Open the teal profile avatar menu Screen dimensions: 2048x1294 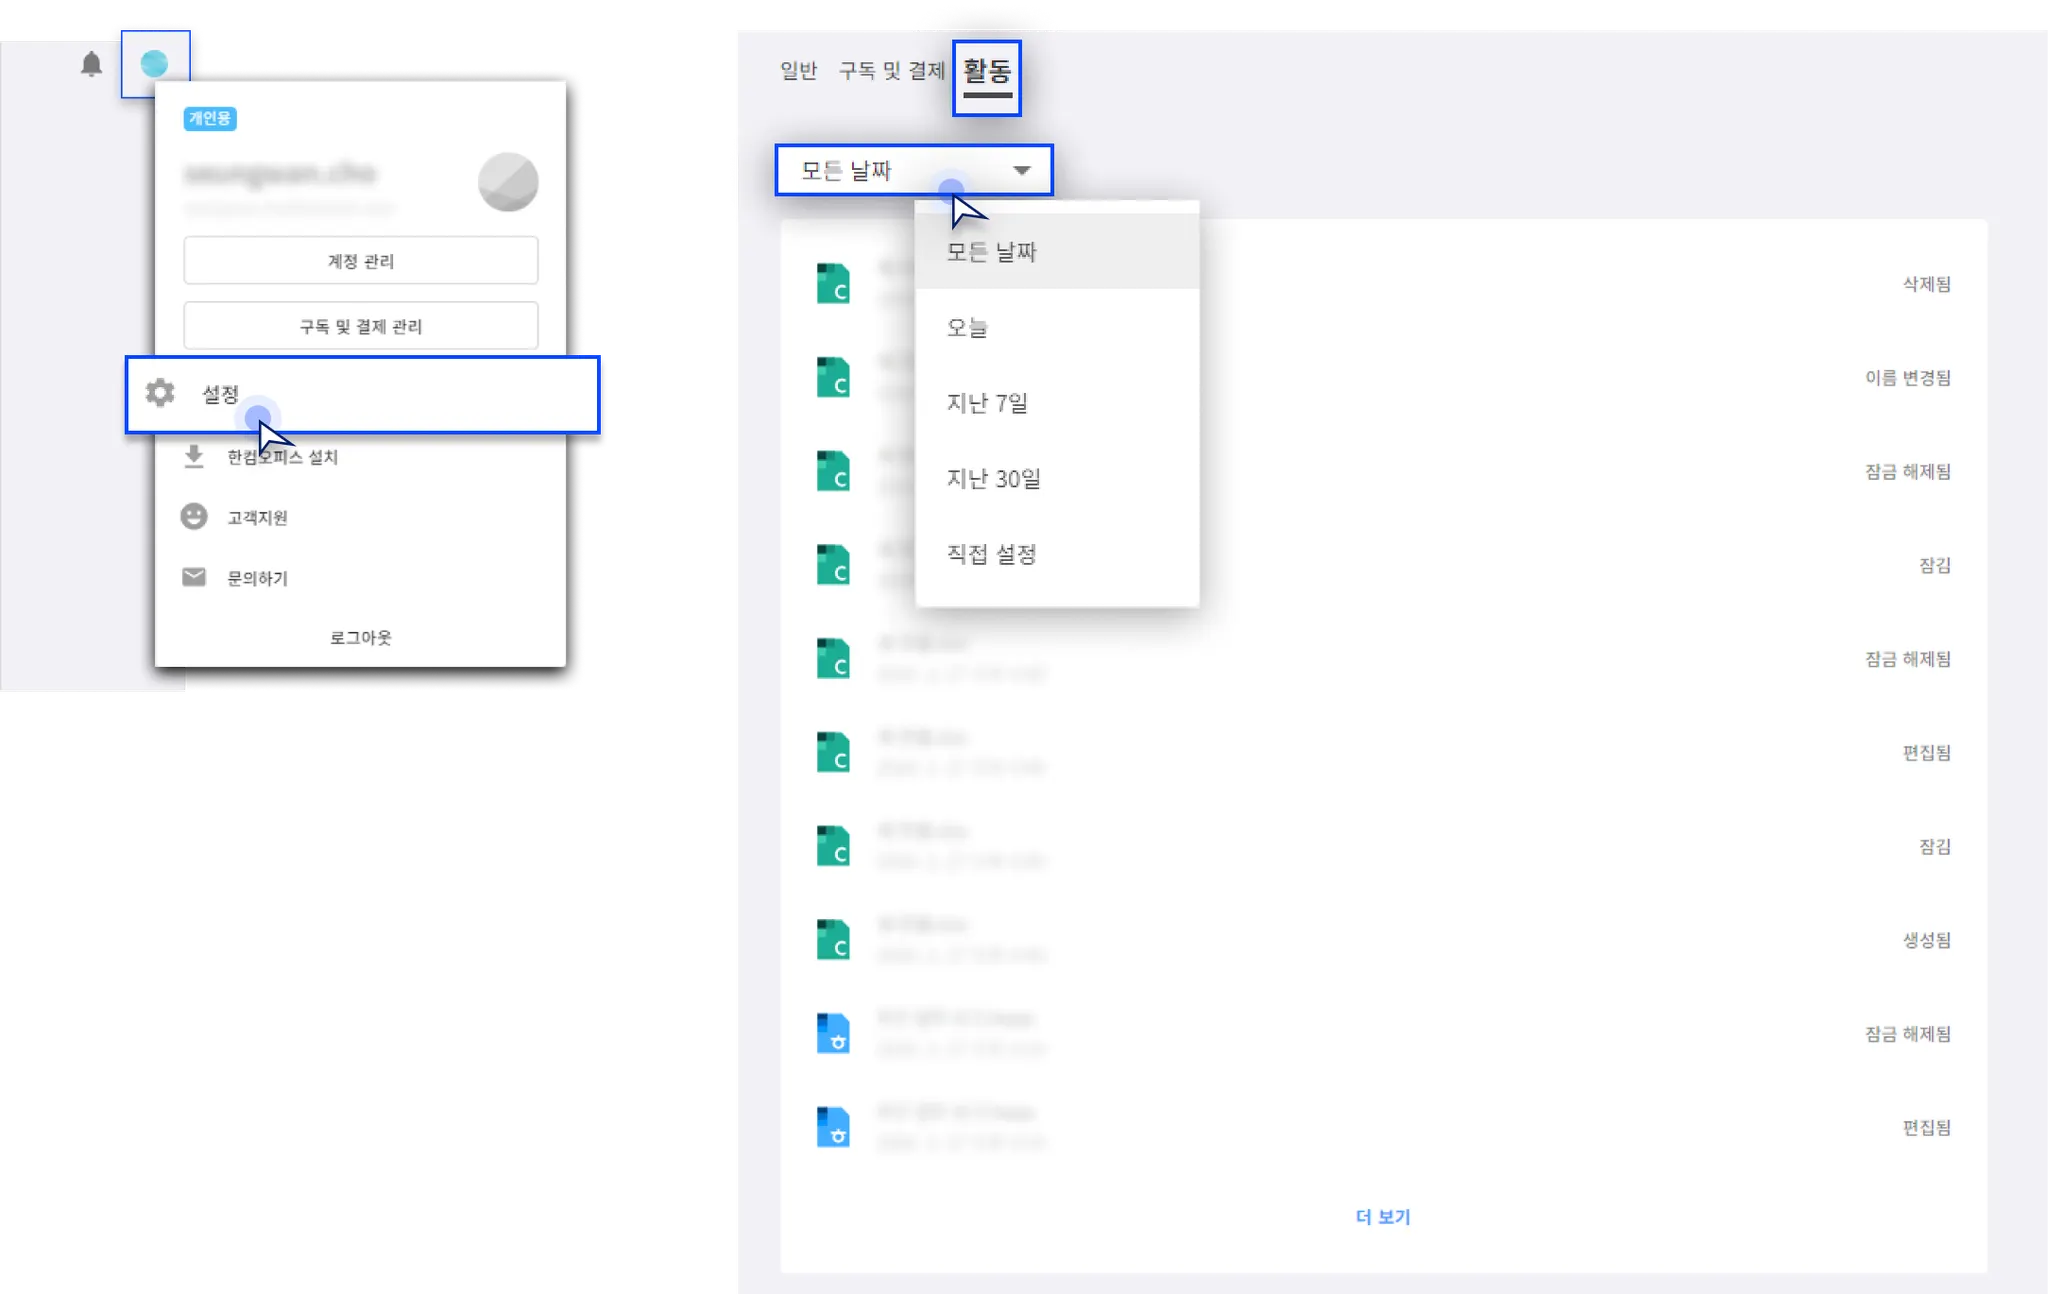coord(155,64)
